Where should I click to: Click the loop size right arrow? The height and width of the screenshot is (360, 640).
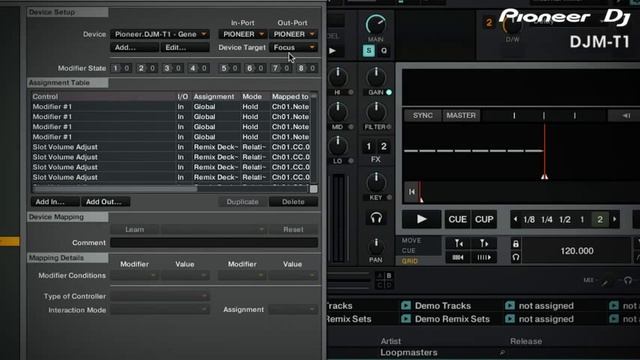coord(614,219)
